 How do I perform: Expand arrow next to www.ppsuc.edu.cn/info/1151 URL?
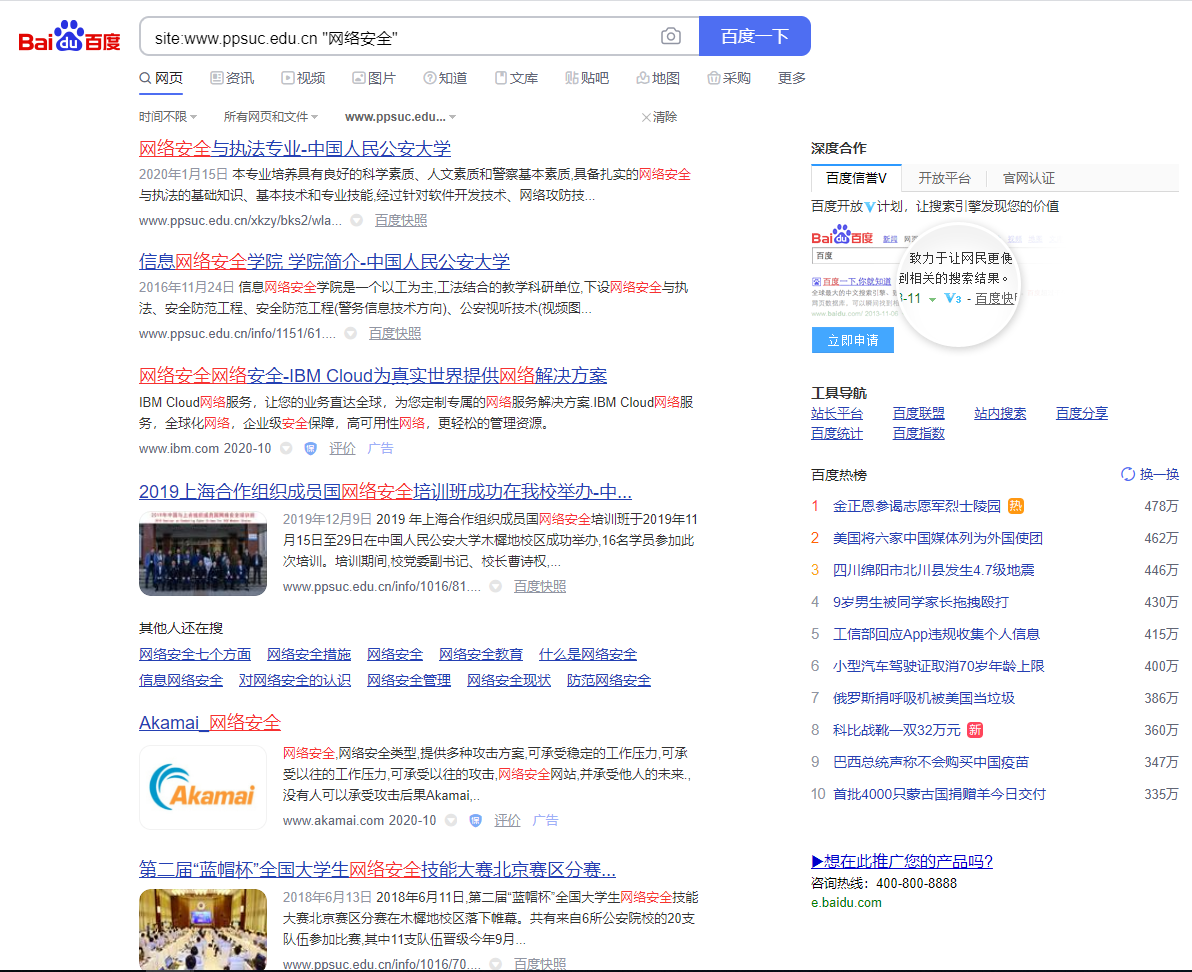click(x=350, y=334)
